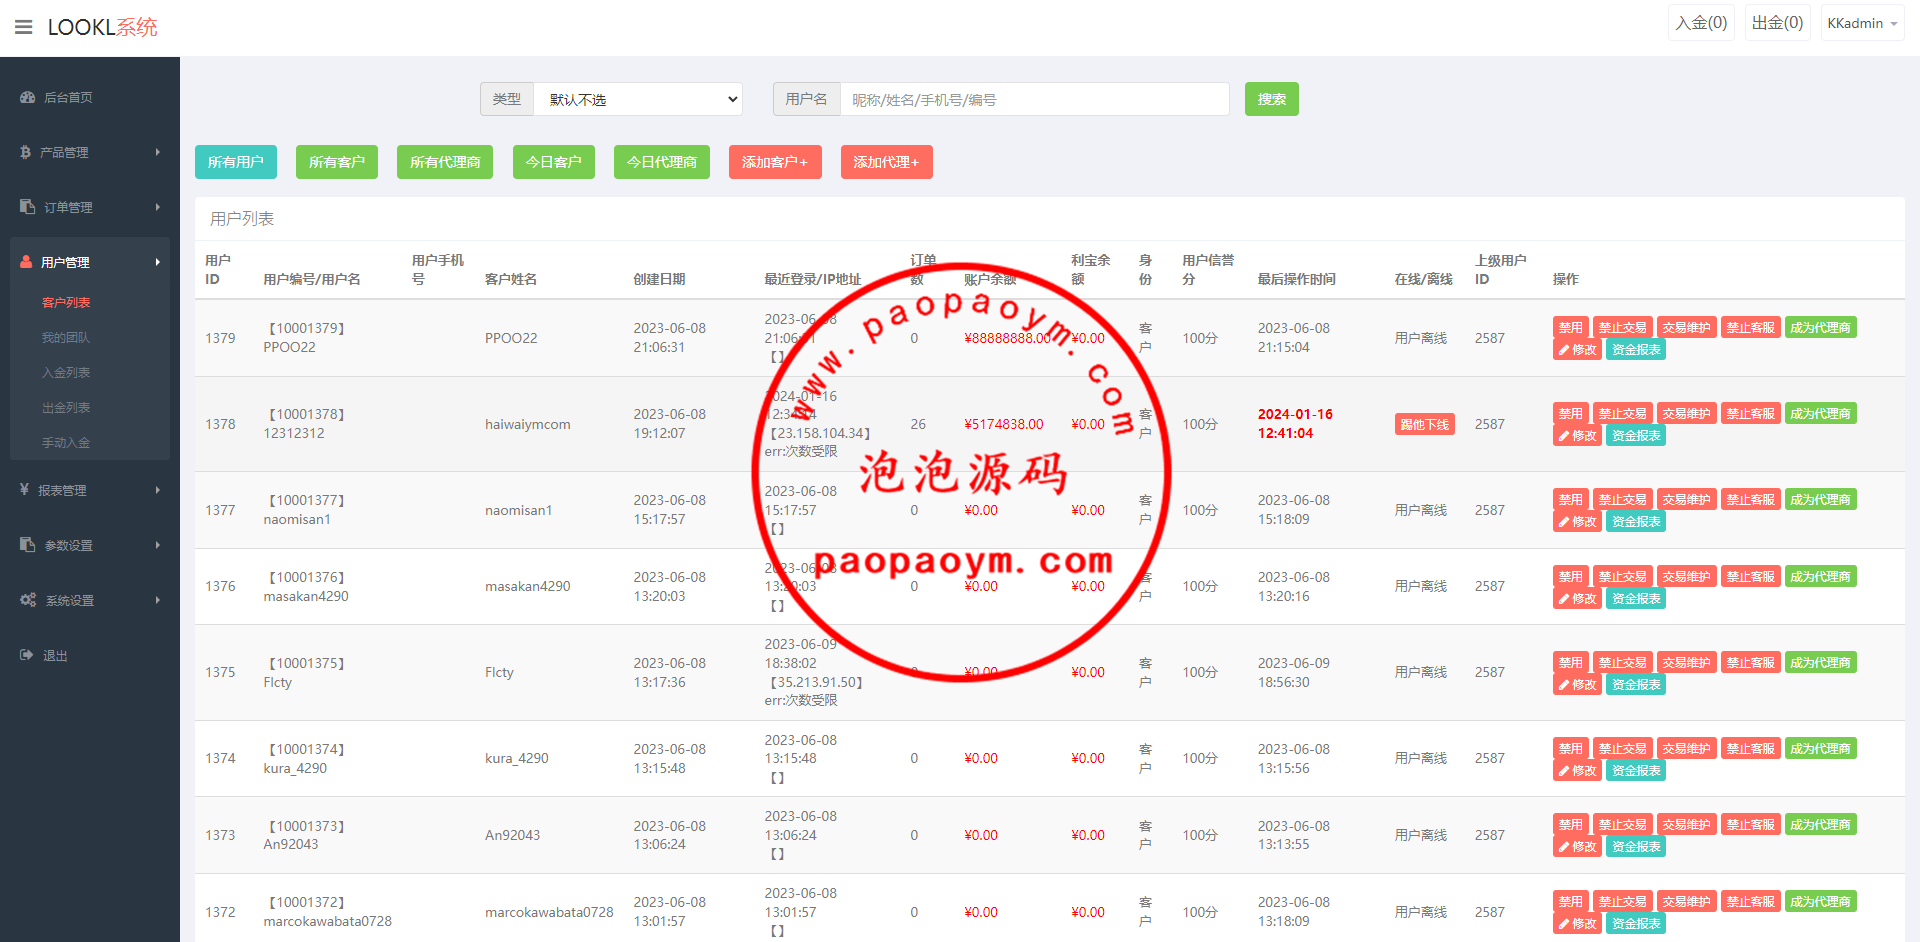This screenshot has width=1920, height=942.
Task: Toggle 禁用 for user 1379
Action: coord(1570,328)
